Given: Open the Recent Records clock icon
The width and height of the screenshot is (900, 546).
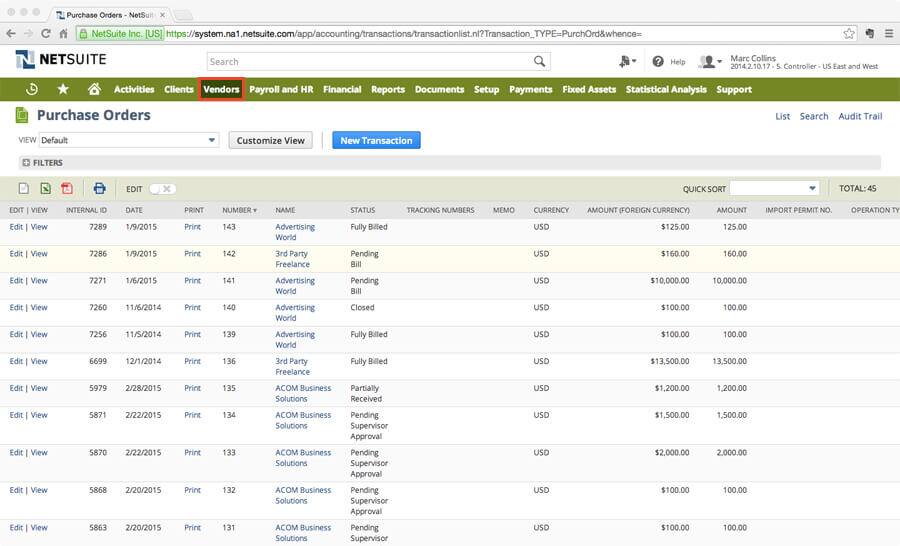Looking at the screenshot, I should [x=32, y=89].
